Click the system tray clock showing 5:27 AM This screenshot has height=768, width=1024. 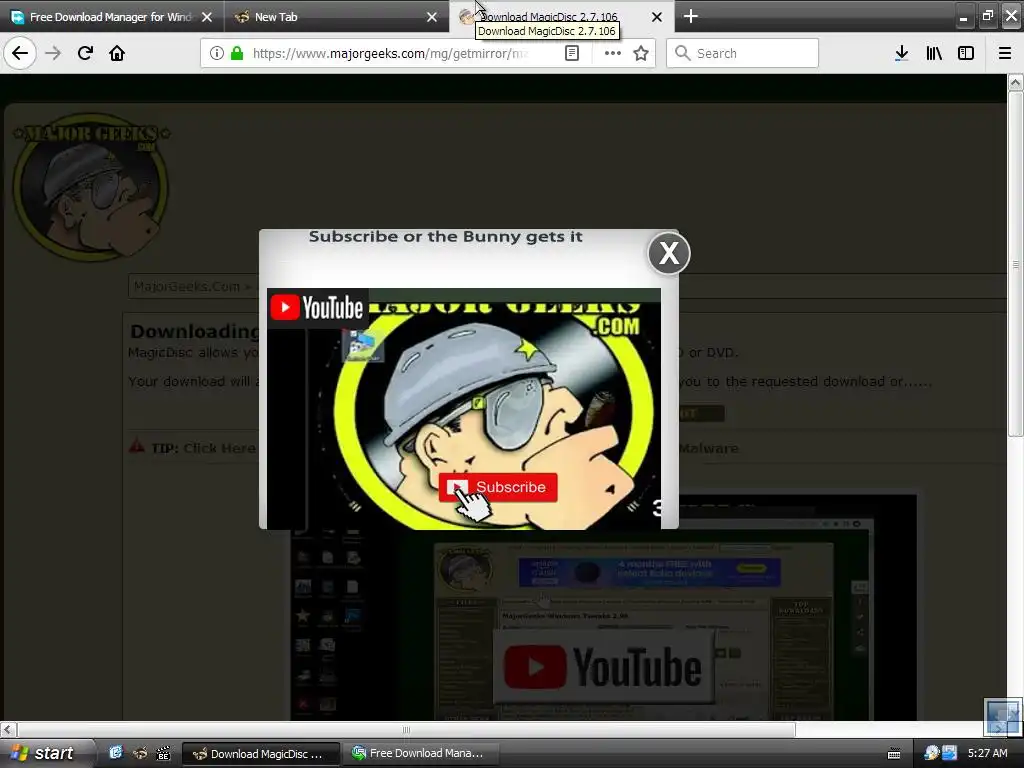point(987,753)
